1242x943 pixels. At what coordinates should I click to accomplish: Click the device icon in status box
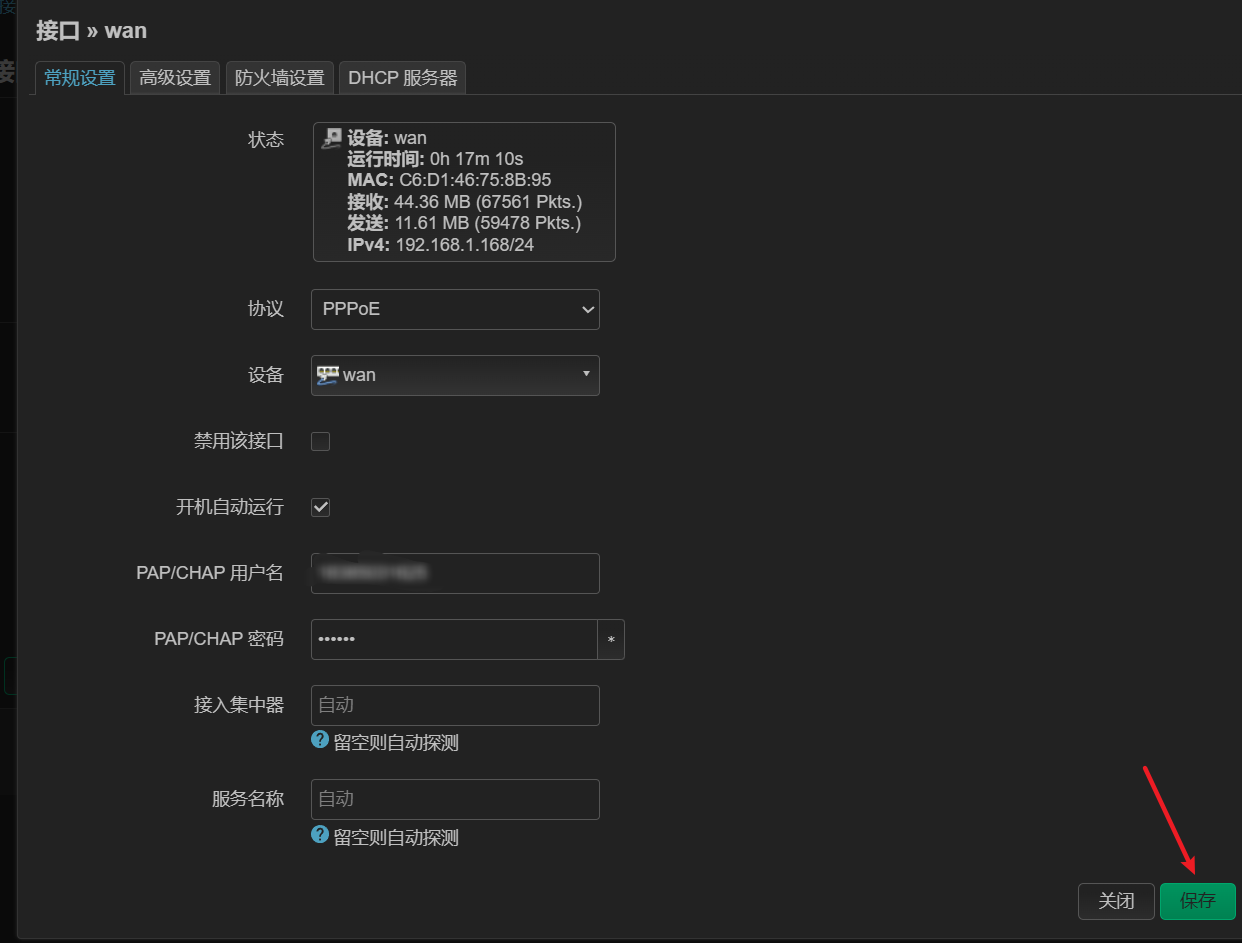pos(331,139)
